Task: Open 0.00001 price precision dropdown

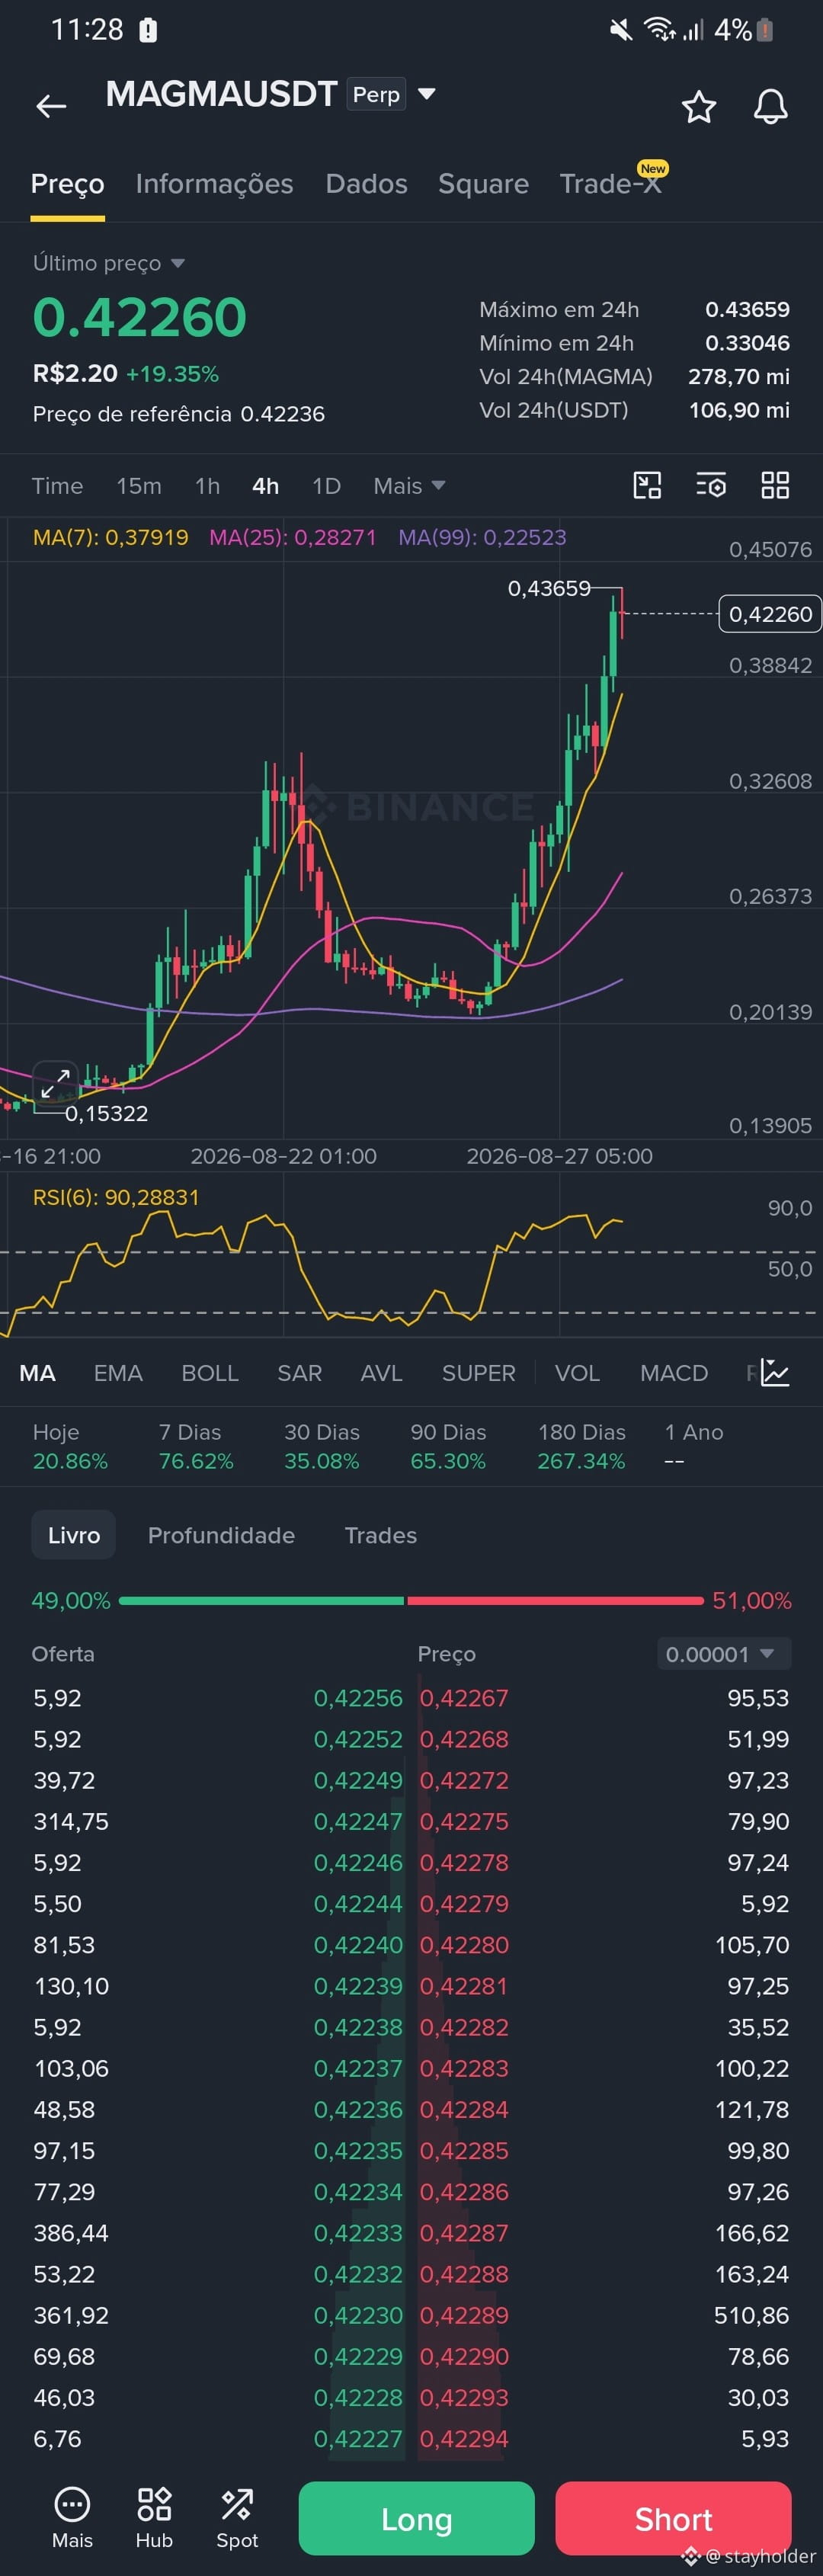Action: coord(724,1654)
